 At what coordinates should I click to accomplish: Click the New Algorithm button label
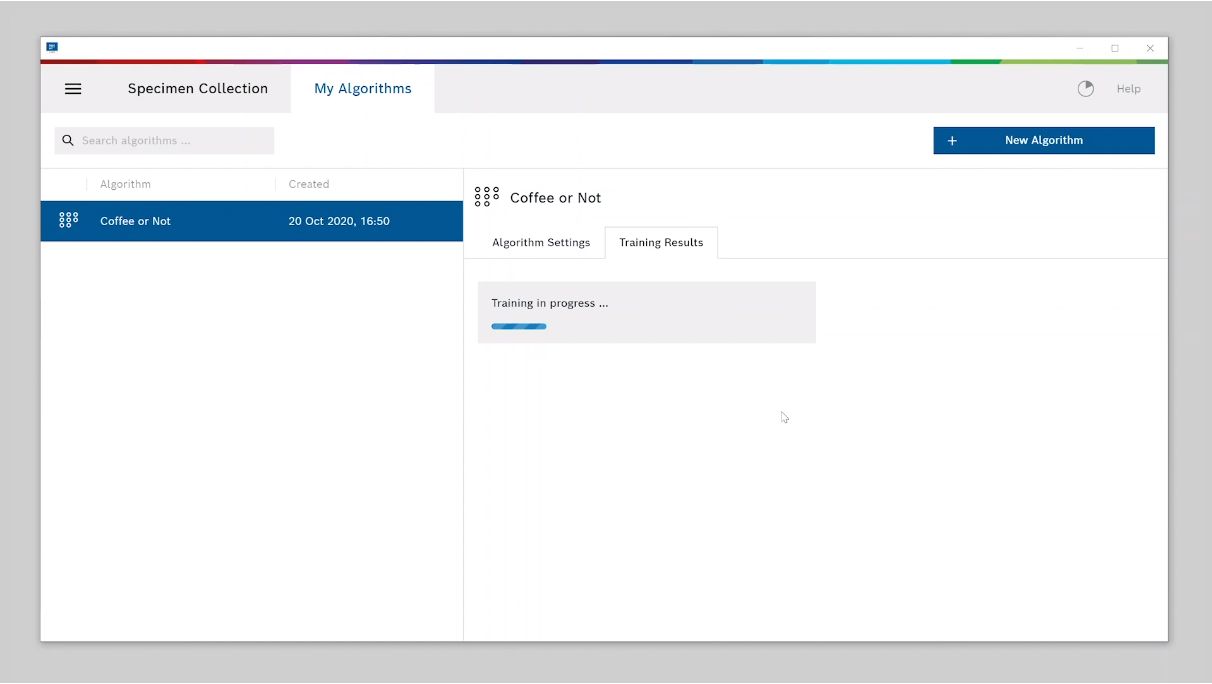coord(1044,141)
